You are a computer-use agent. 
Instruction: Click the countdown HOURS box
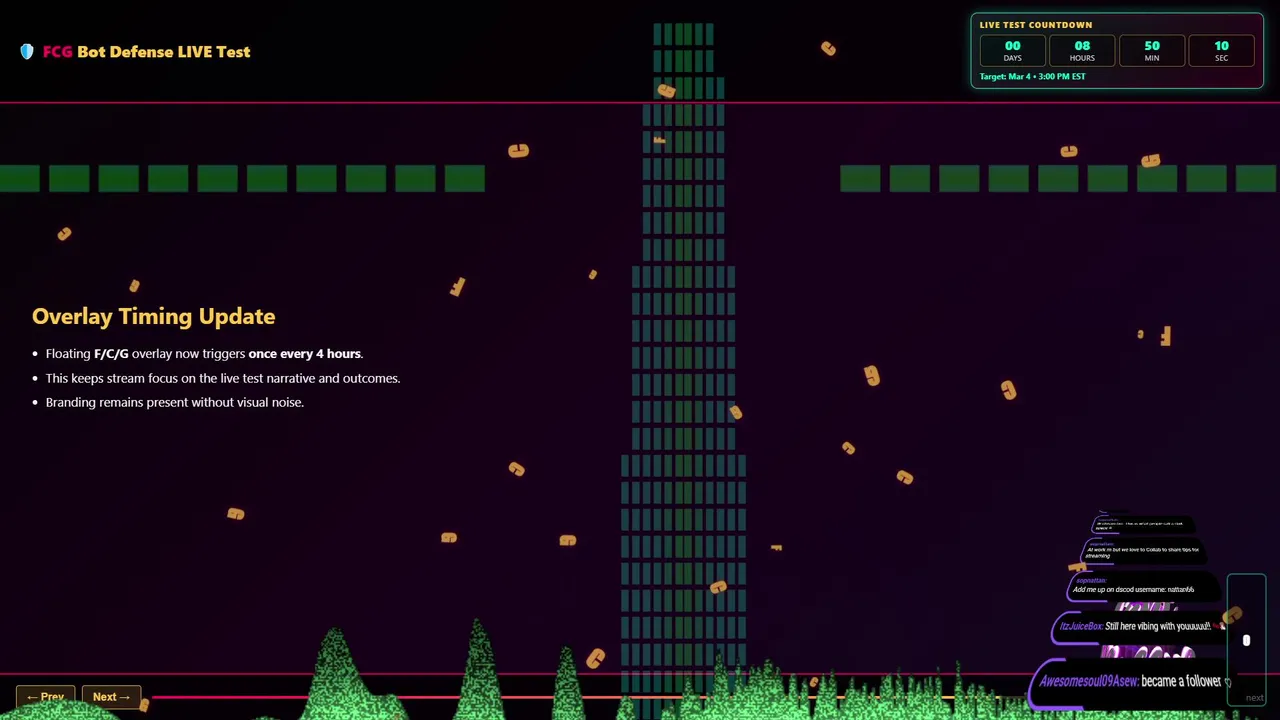[x=1082, y=51]
